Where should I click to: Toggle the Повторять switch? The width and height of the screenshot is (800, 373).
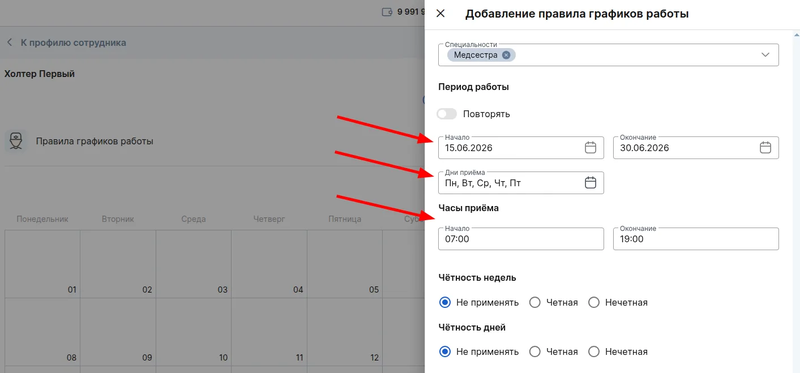click(x=447, y=114)
